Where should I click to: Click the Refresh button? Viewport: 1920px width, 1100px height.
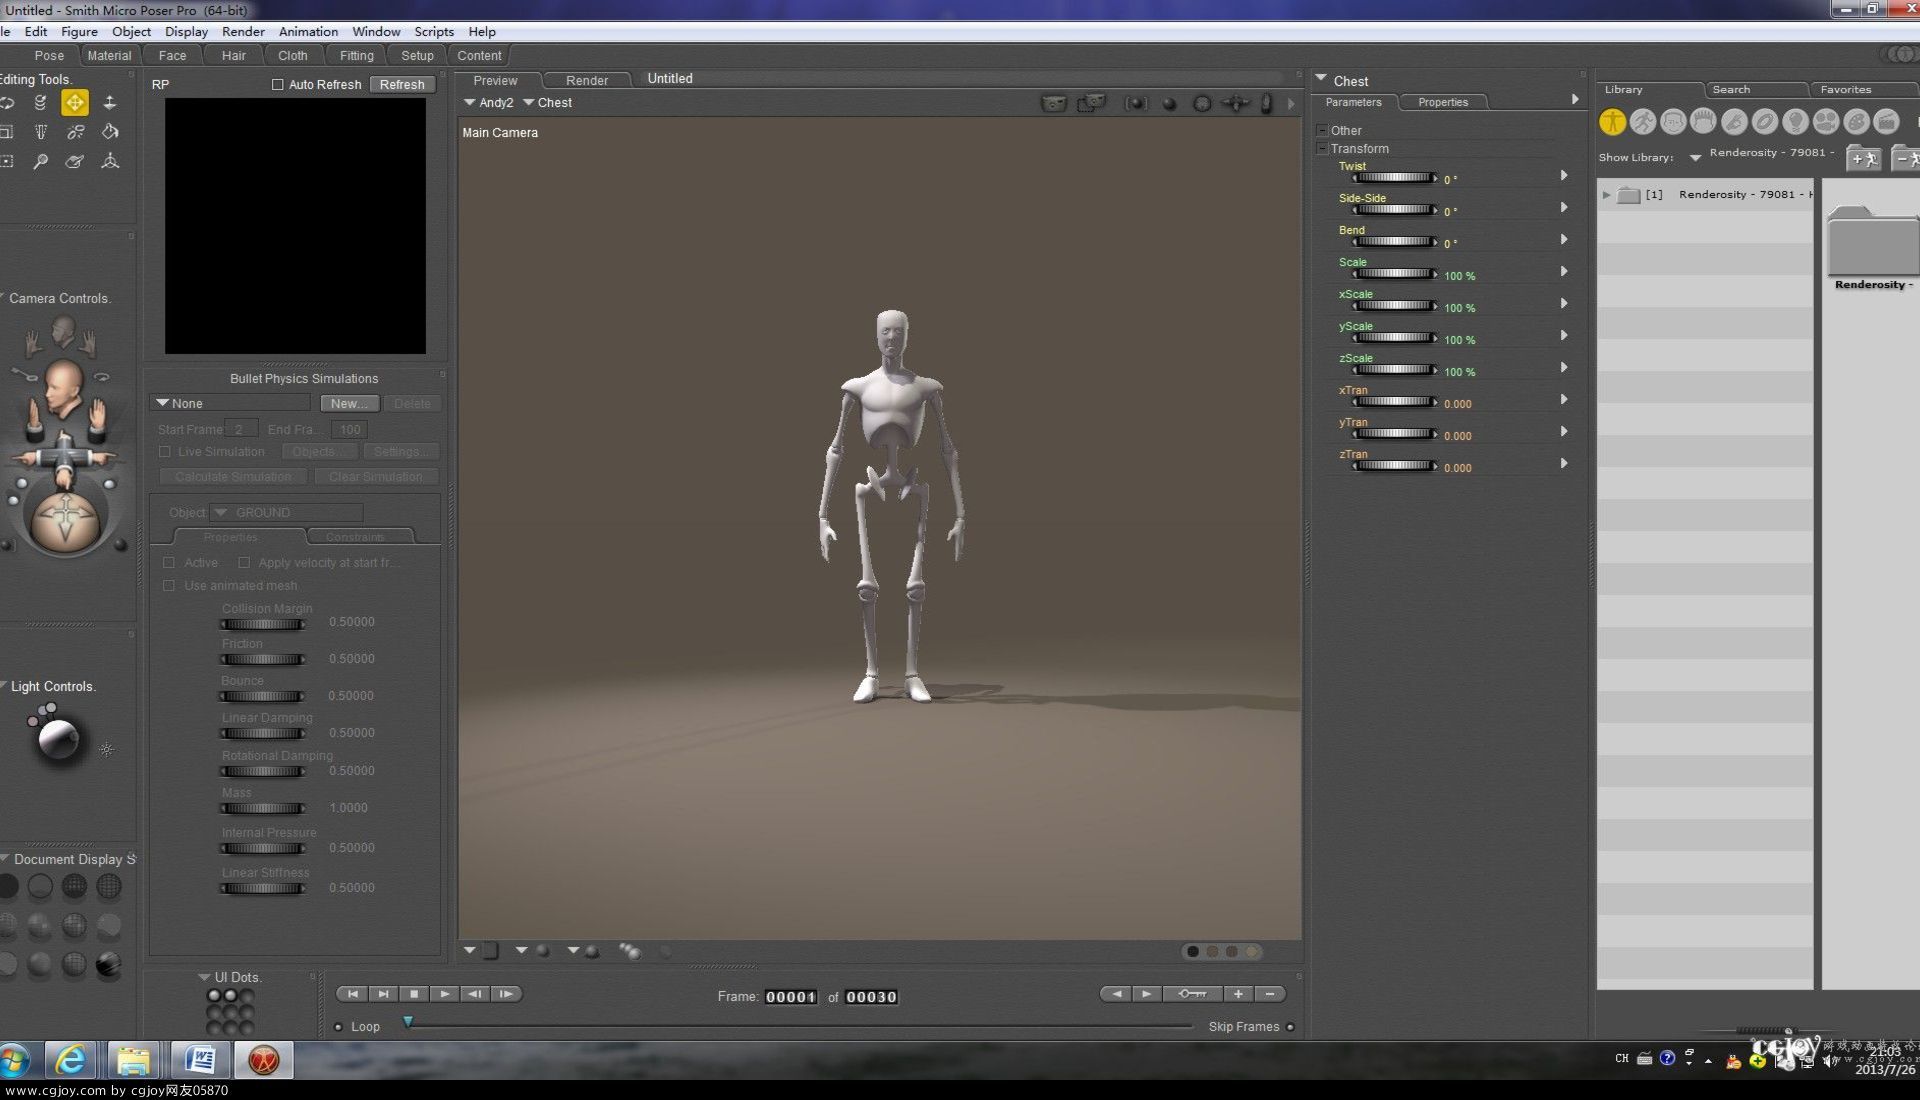402,84
